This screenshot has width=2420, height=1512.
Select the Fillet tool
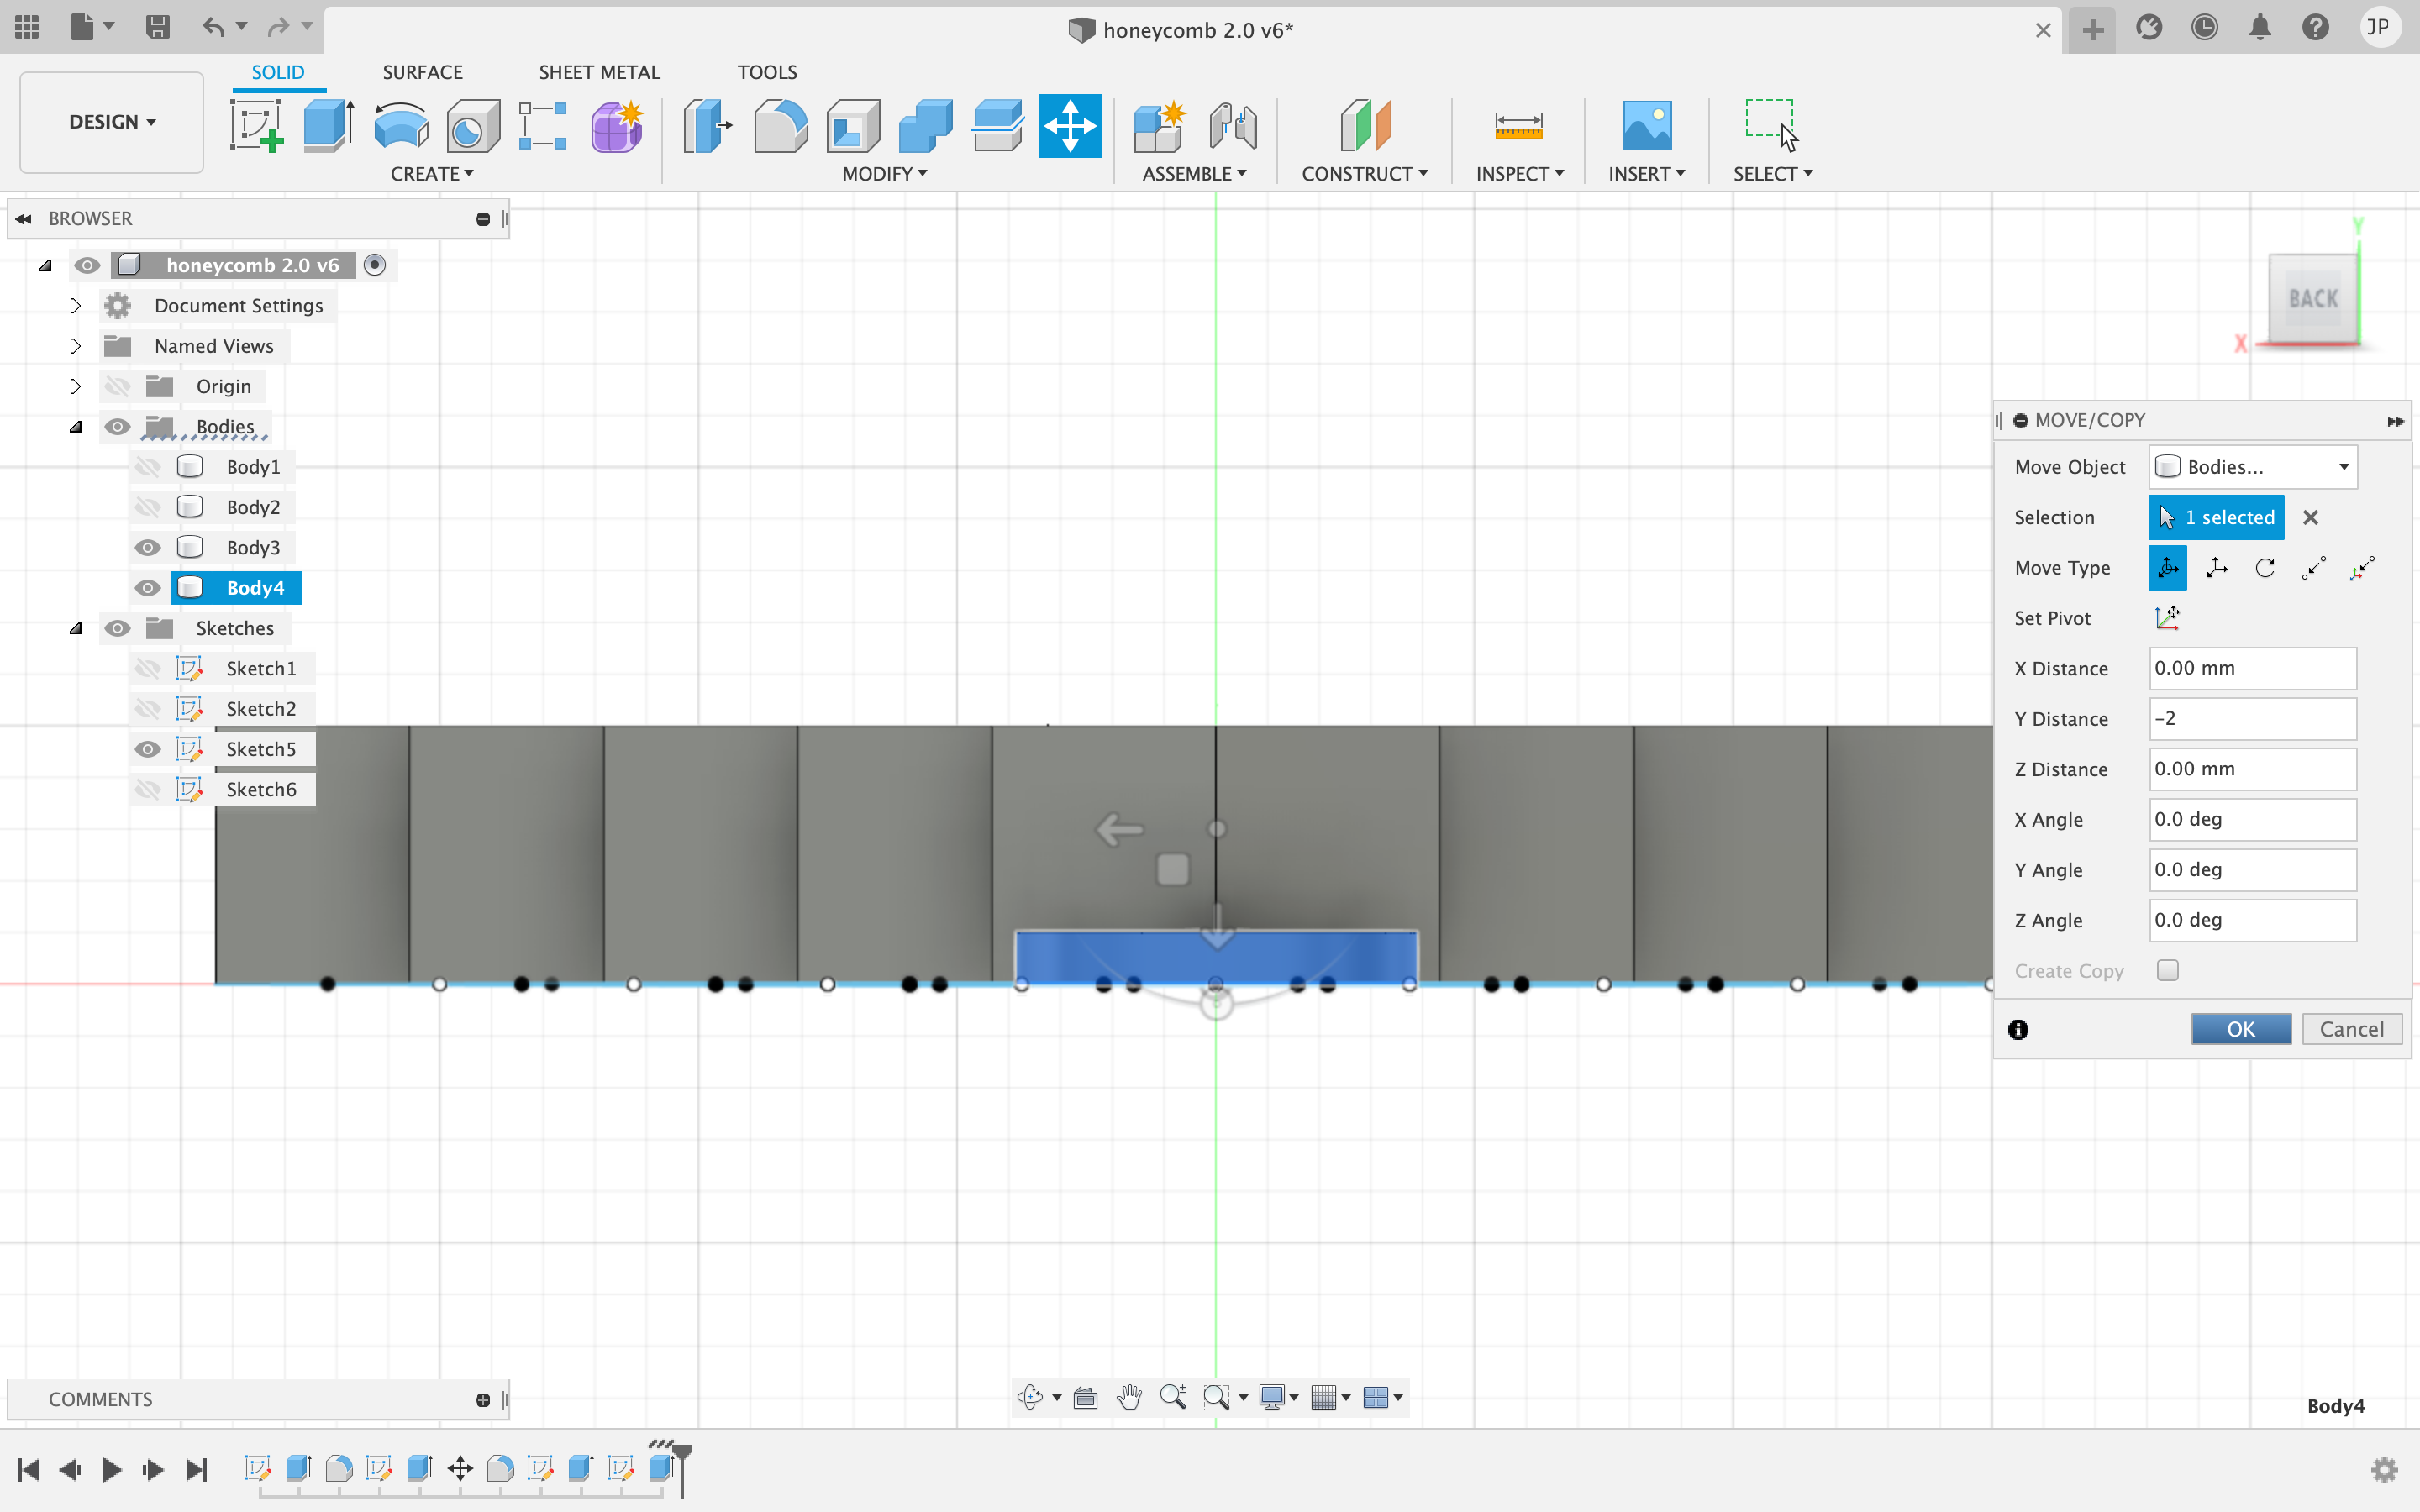[780, 126]
